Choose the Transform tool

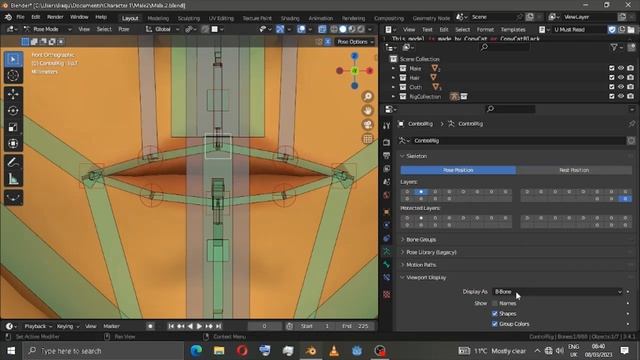13,143
